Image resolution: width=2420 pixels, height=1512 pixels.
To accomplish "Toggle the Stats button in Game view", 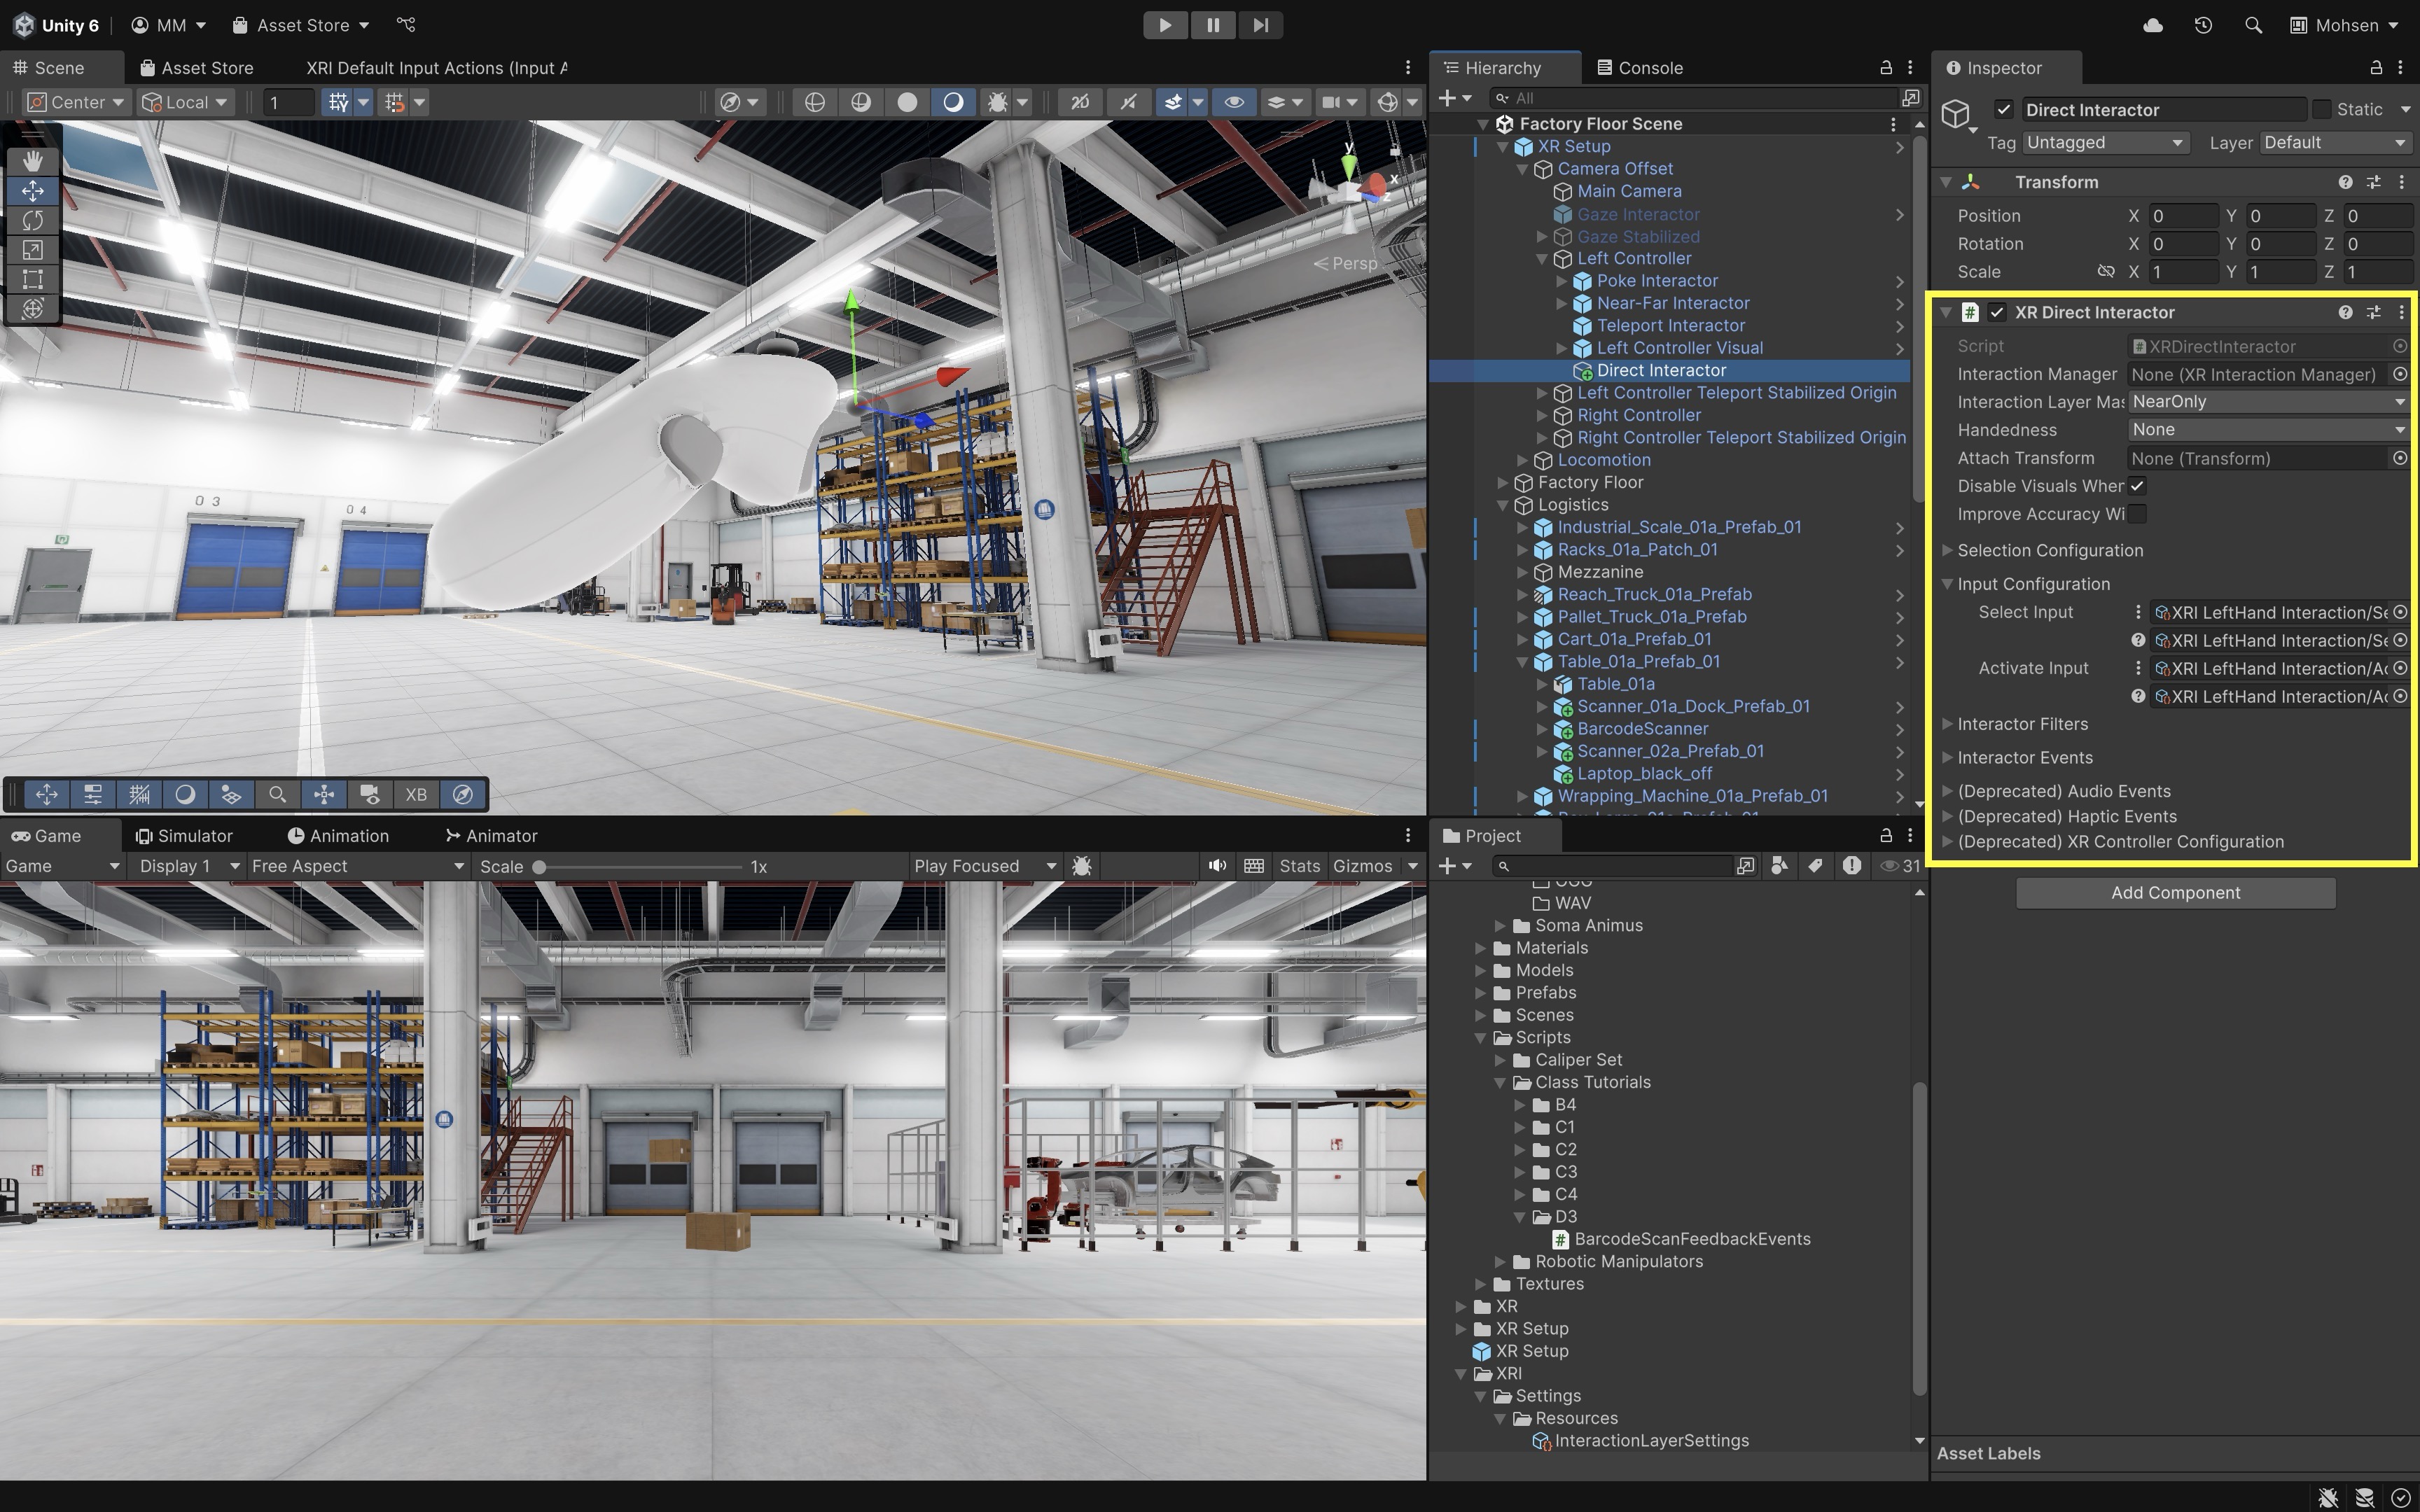I will [1299, 866].
